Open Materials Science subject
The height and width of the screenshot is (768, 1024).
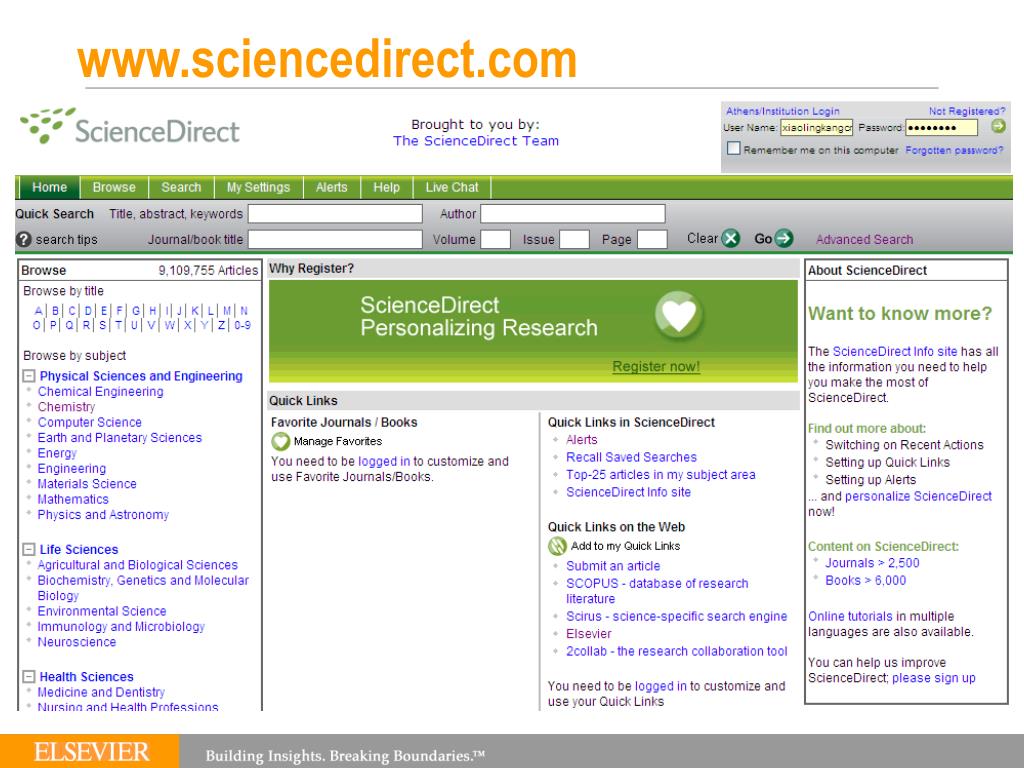(87, 484)
